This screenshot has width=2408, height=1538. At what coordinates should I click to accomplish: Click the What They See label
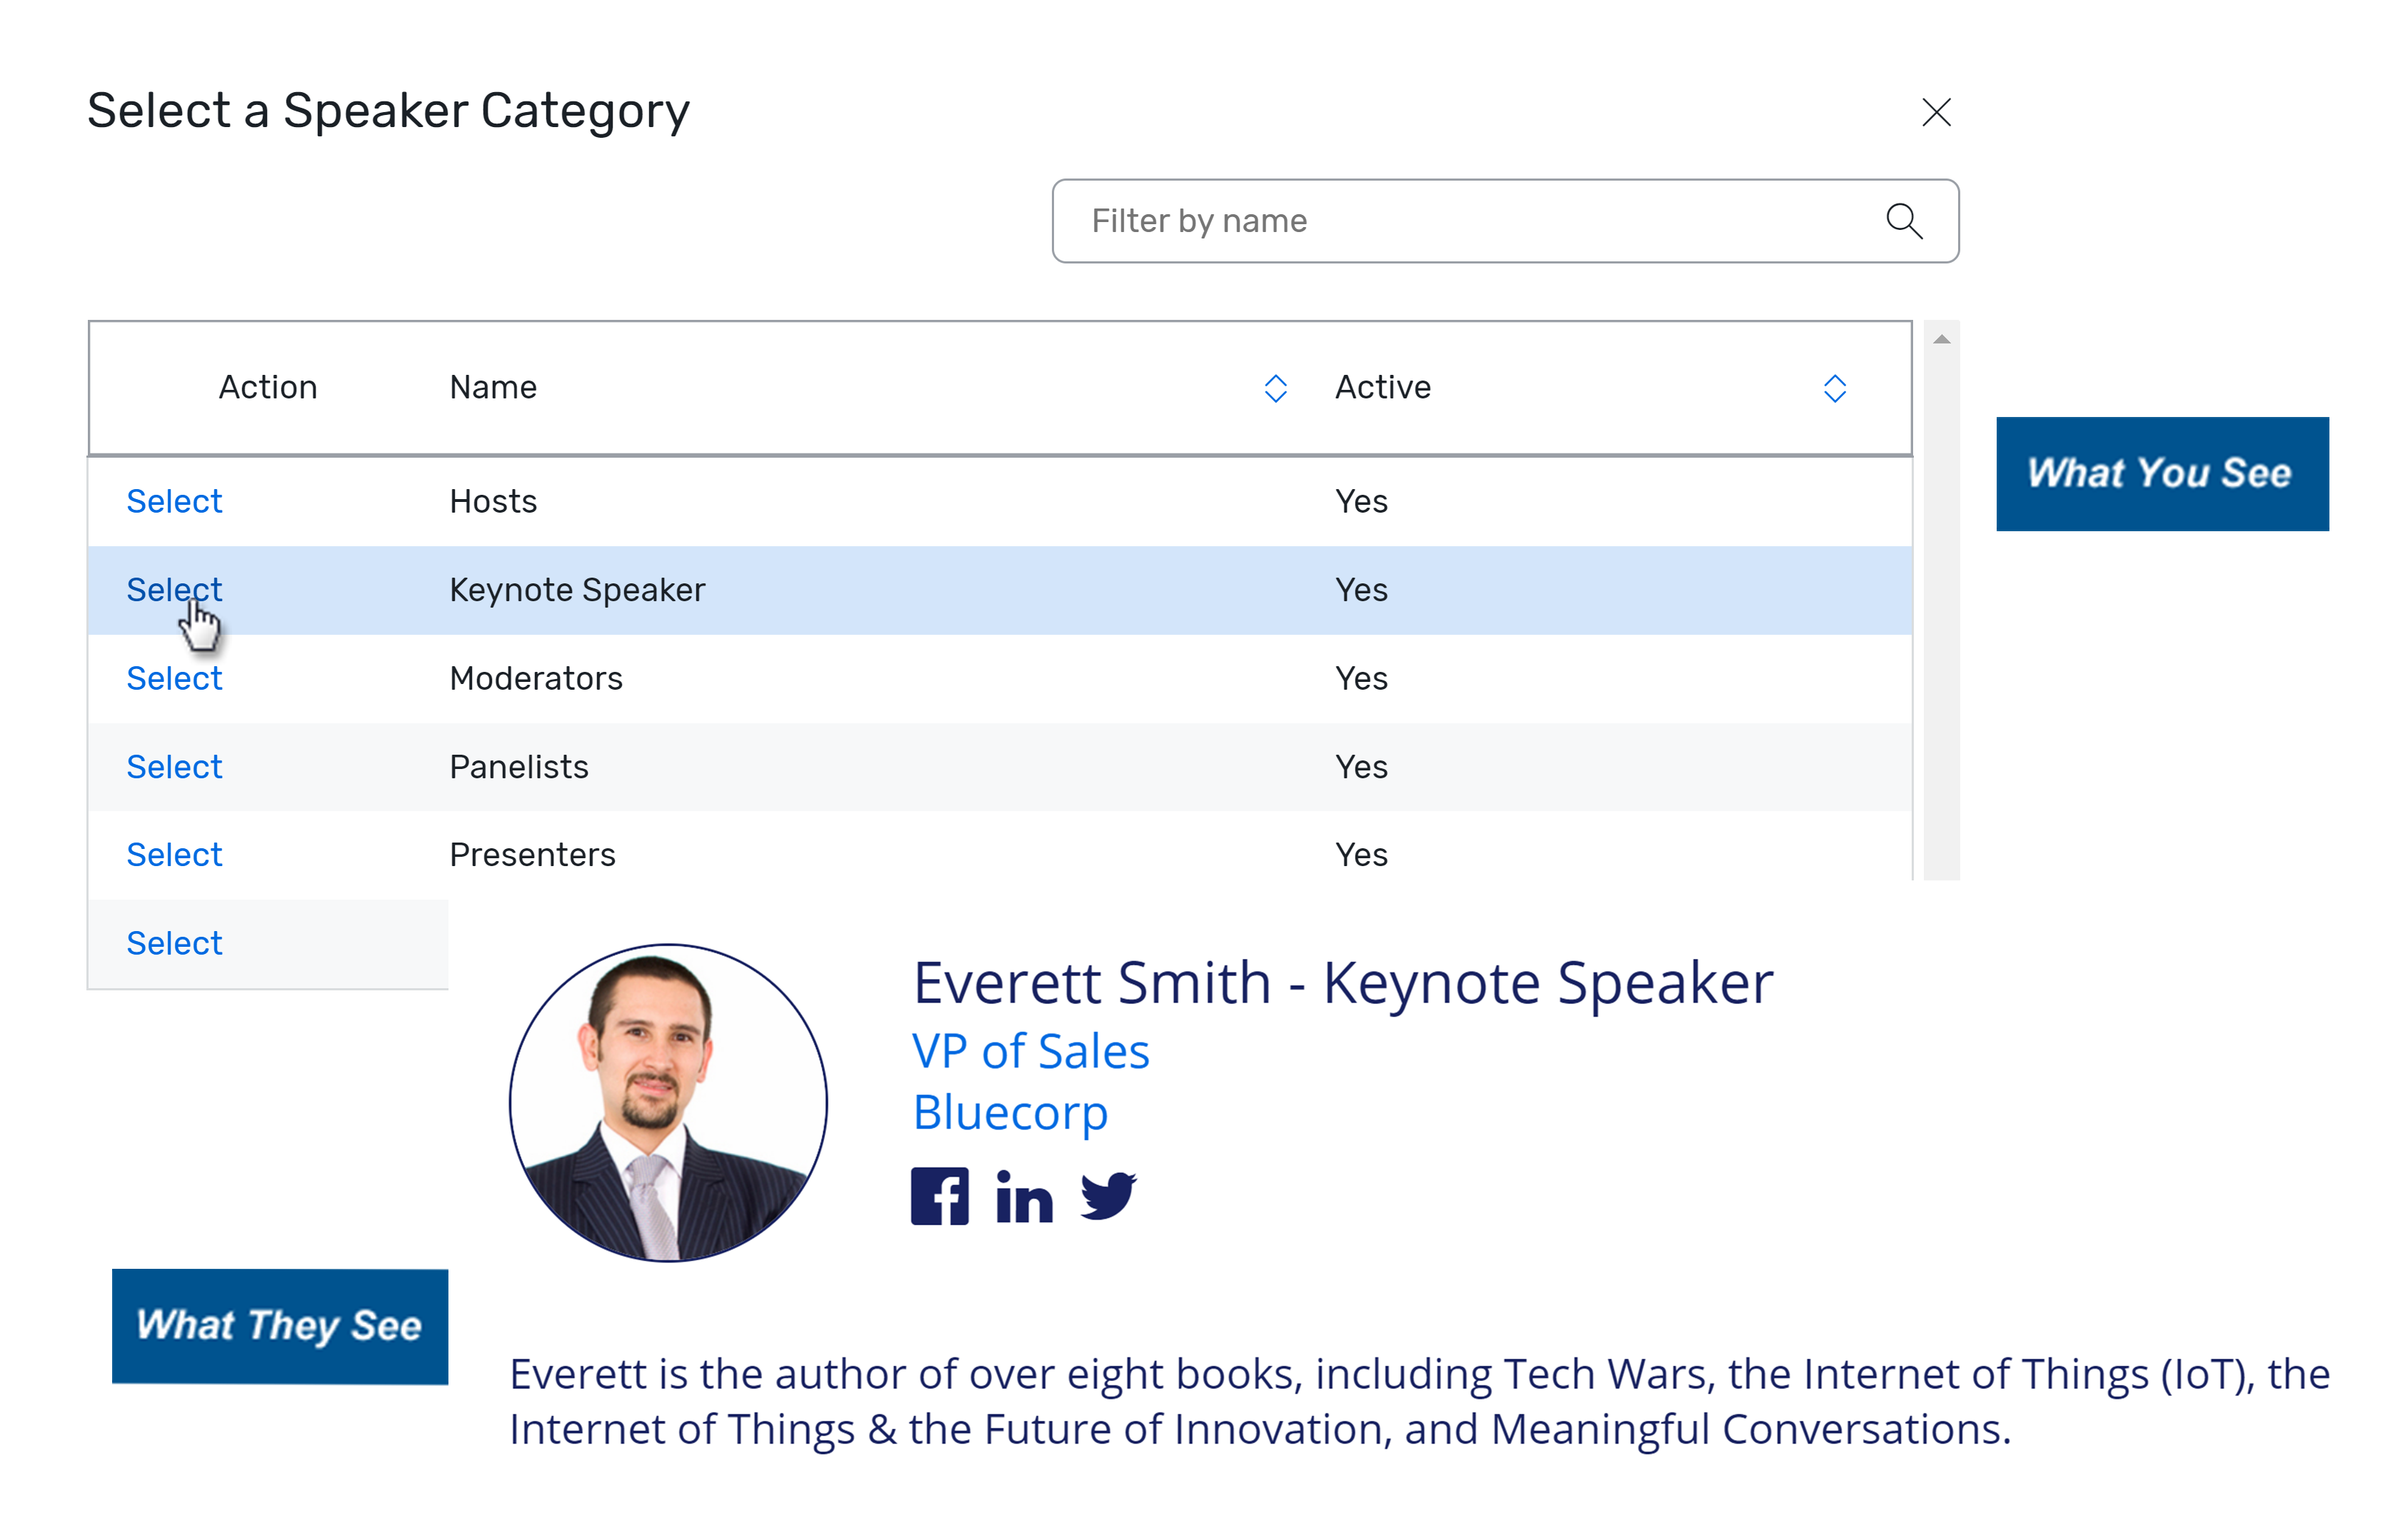coord(280,1326)
